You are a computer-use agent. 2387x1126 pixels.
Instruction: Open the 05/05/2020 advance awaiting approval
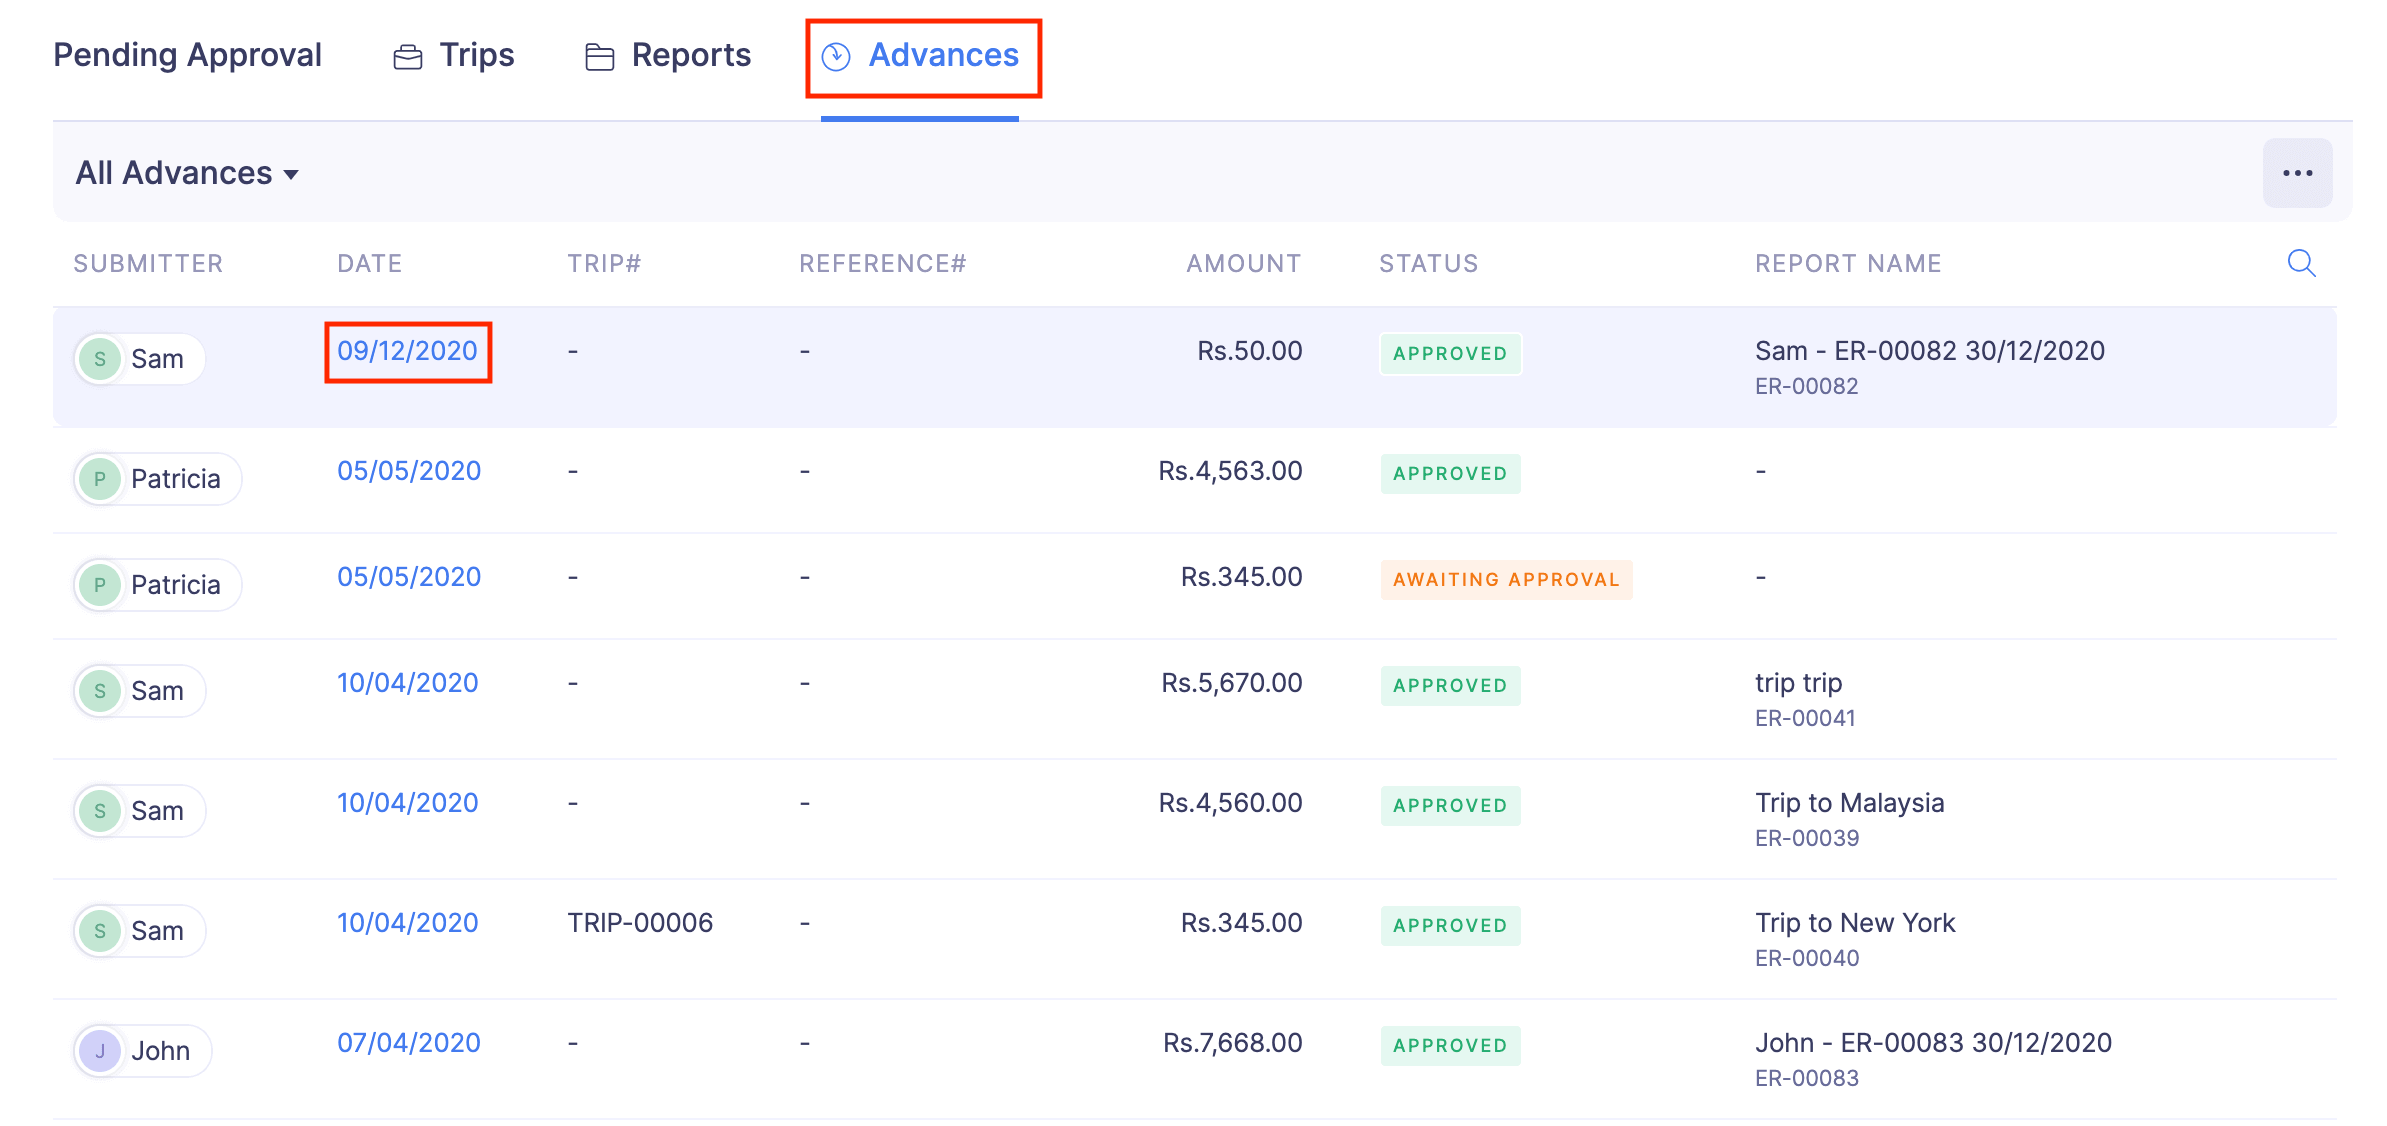[x=408, y=576]
